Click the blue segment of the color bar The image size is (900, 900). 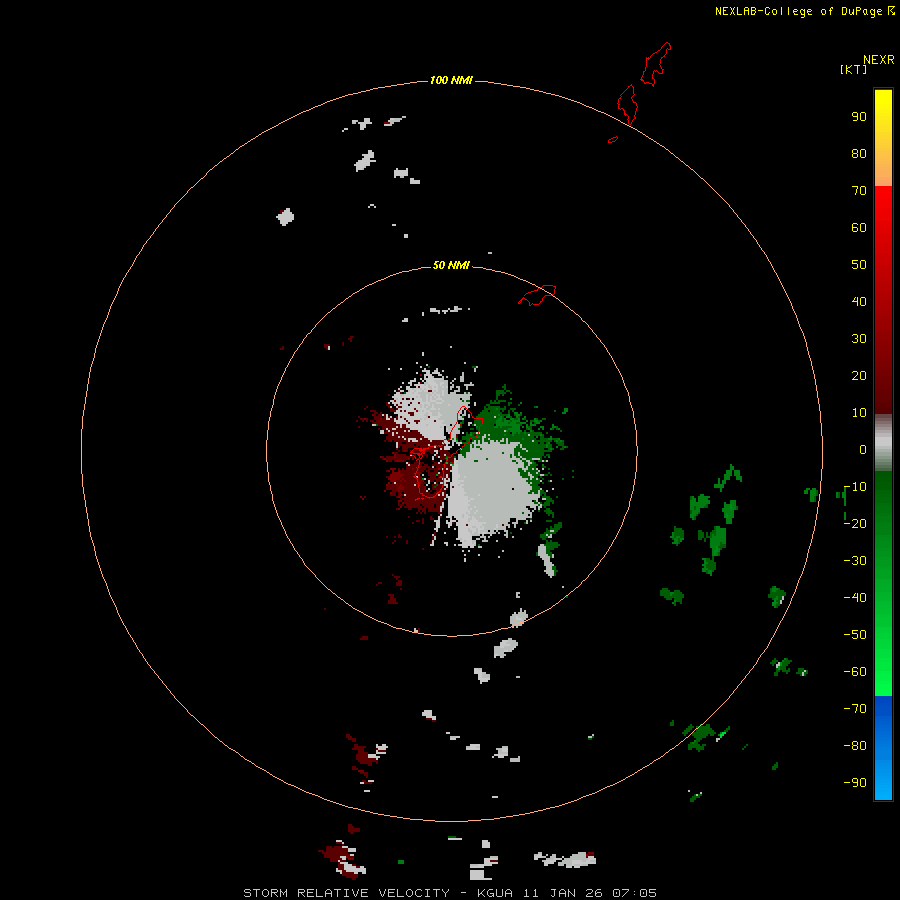click(x=883, y=747)
